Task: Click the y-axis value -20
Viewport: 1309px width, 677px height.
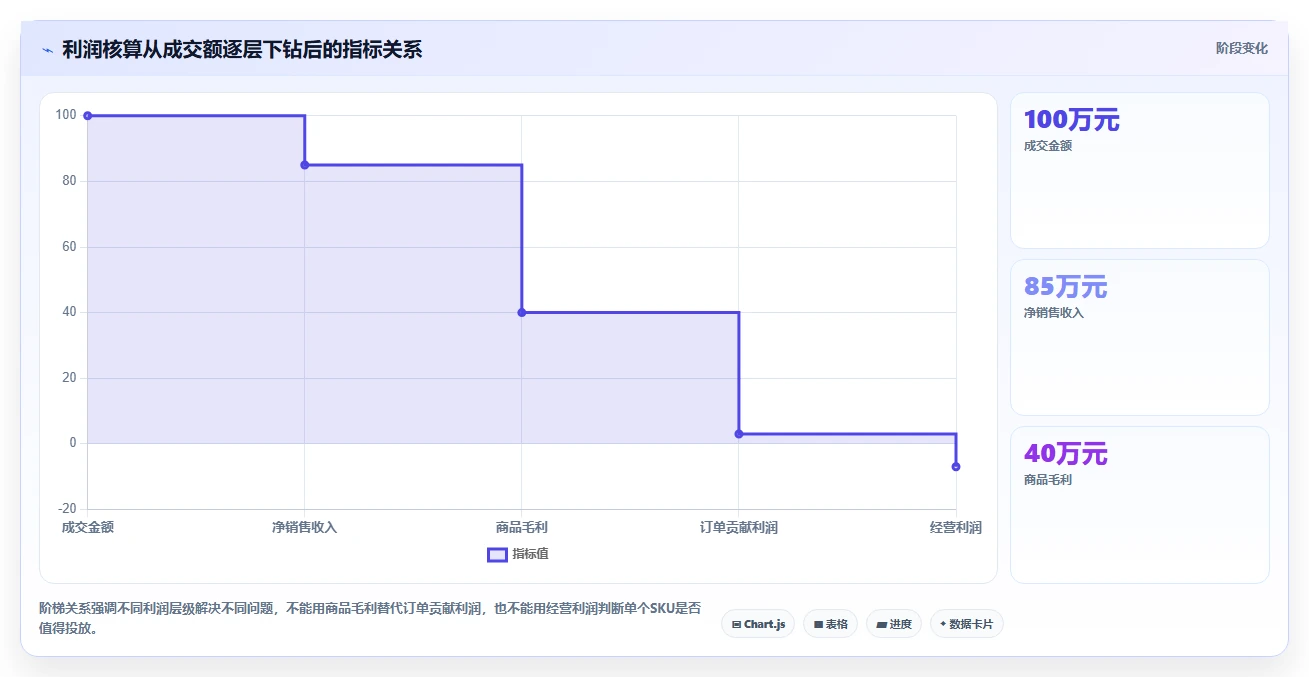Action: click(67, 509)
